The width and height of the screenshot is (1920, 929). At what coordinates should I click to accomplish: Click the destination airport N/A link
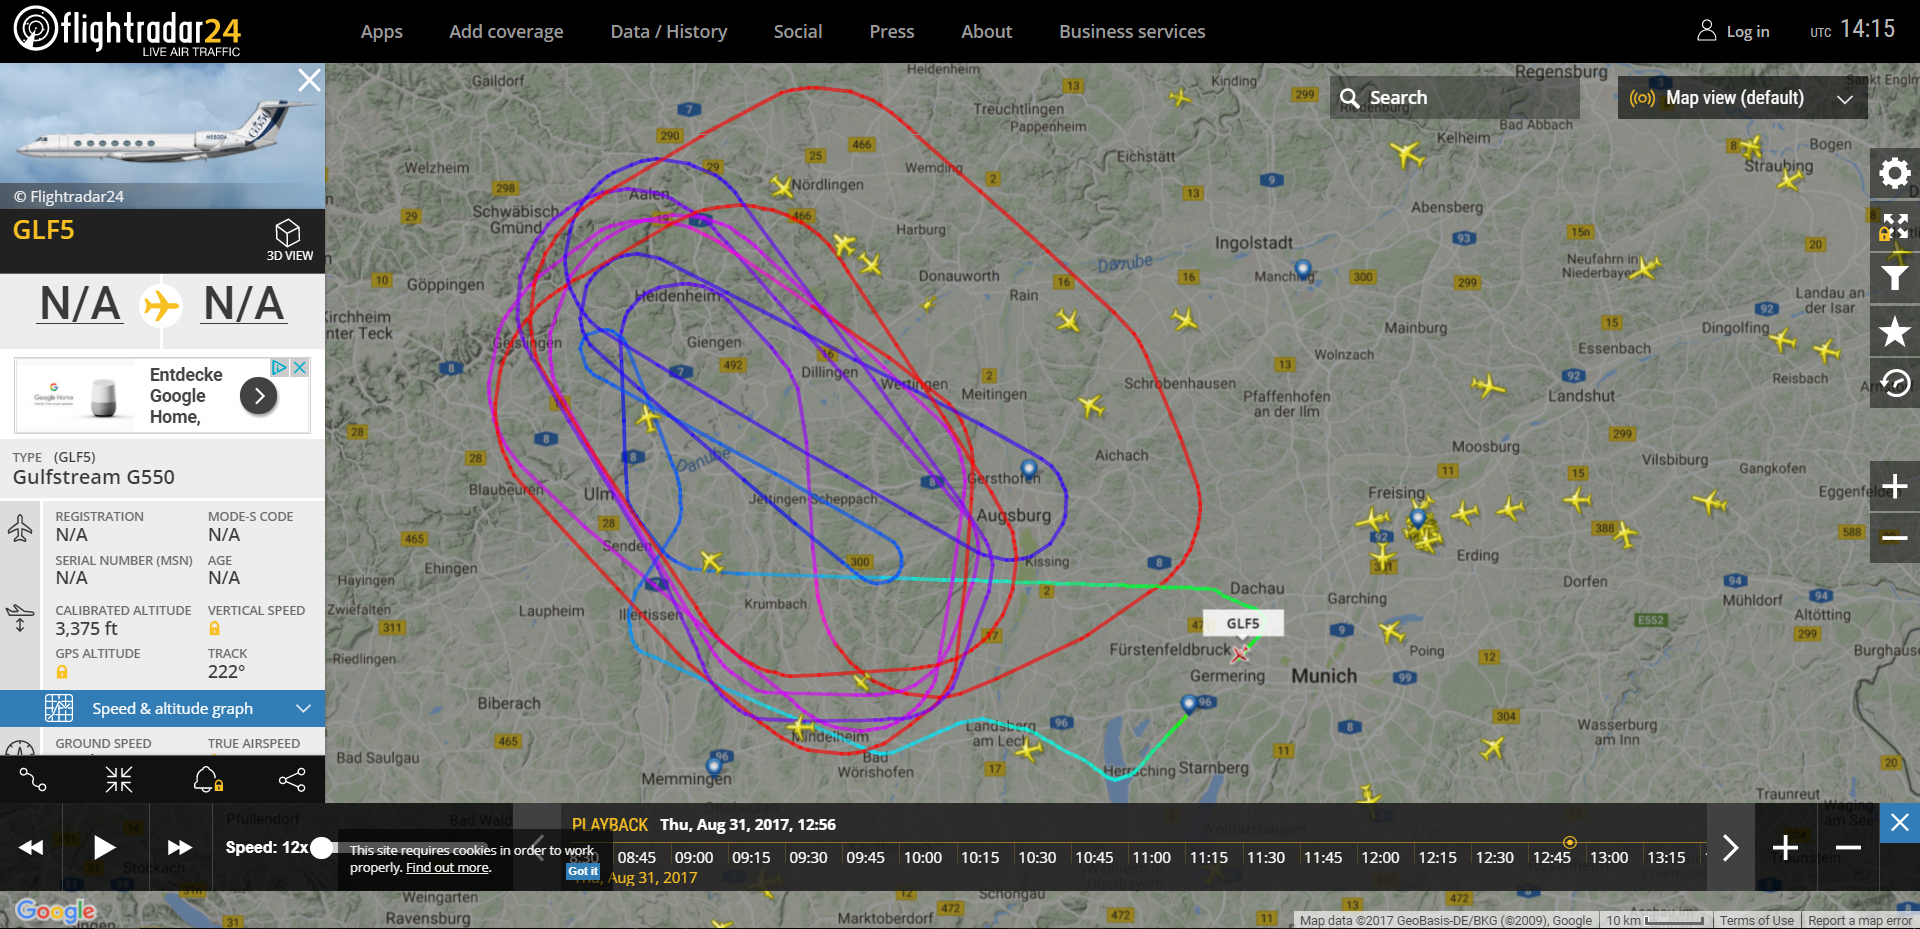pos(244,304)
